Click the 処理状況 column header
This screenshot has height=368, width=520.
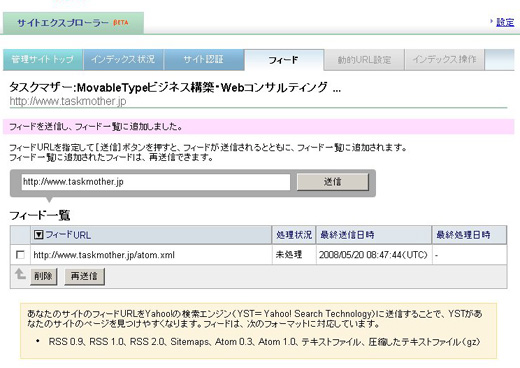pos(294,235)
